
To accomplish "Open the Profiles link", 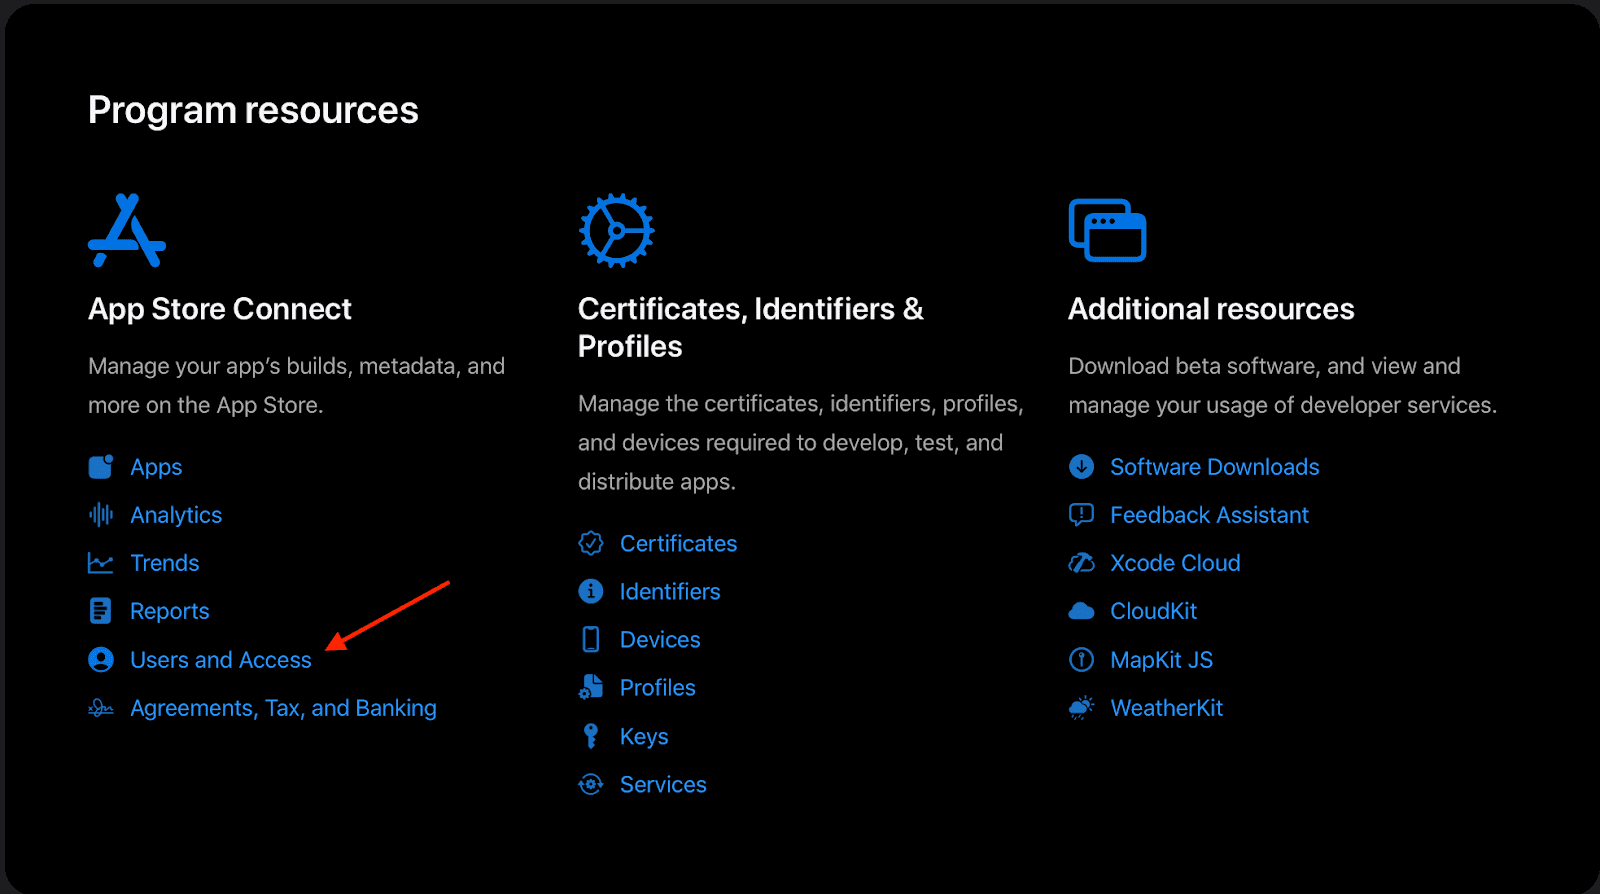I will pyautogui.click(x=657, y=687).
